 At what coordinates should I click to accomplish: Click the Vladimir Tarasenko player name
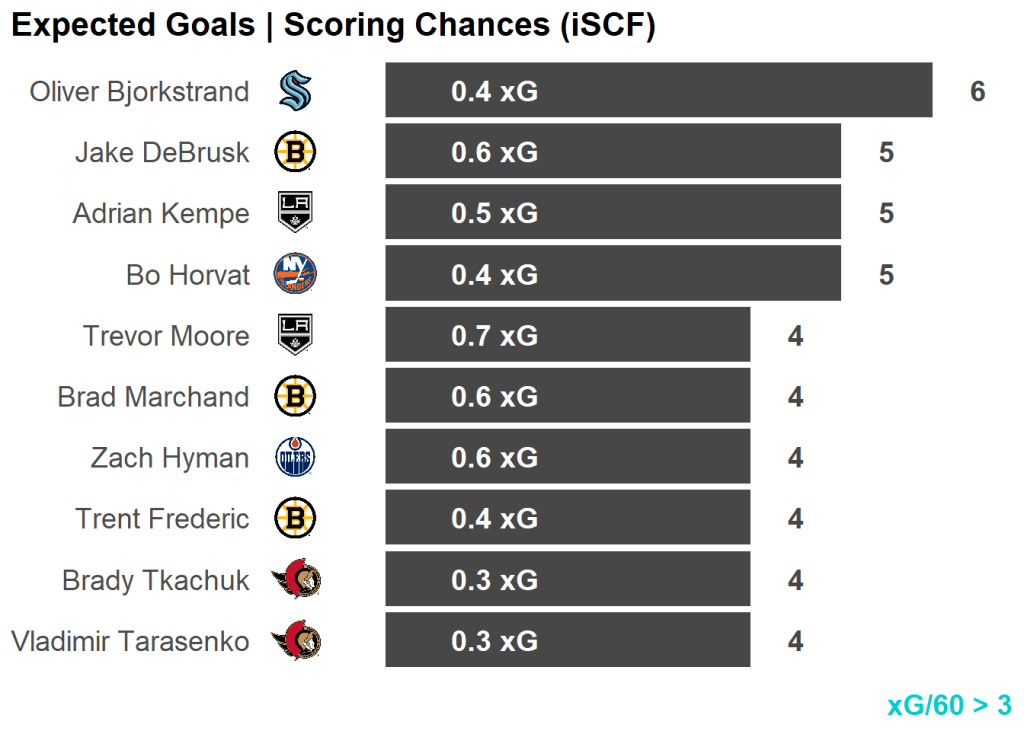tap(130, 641)
